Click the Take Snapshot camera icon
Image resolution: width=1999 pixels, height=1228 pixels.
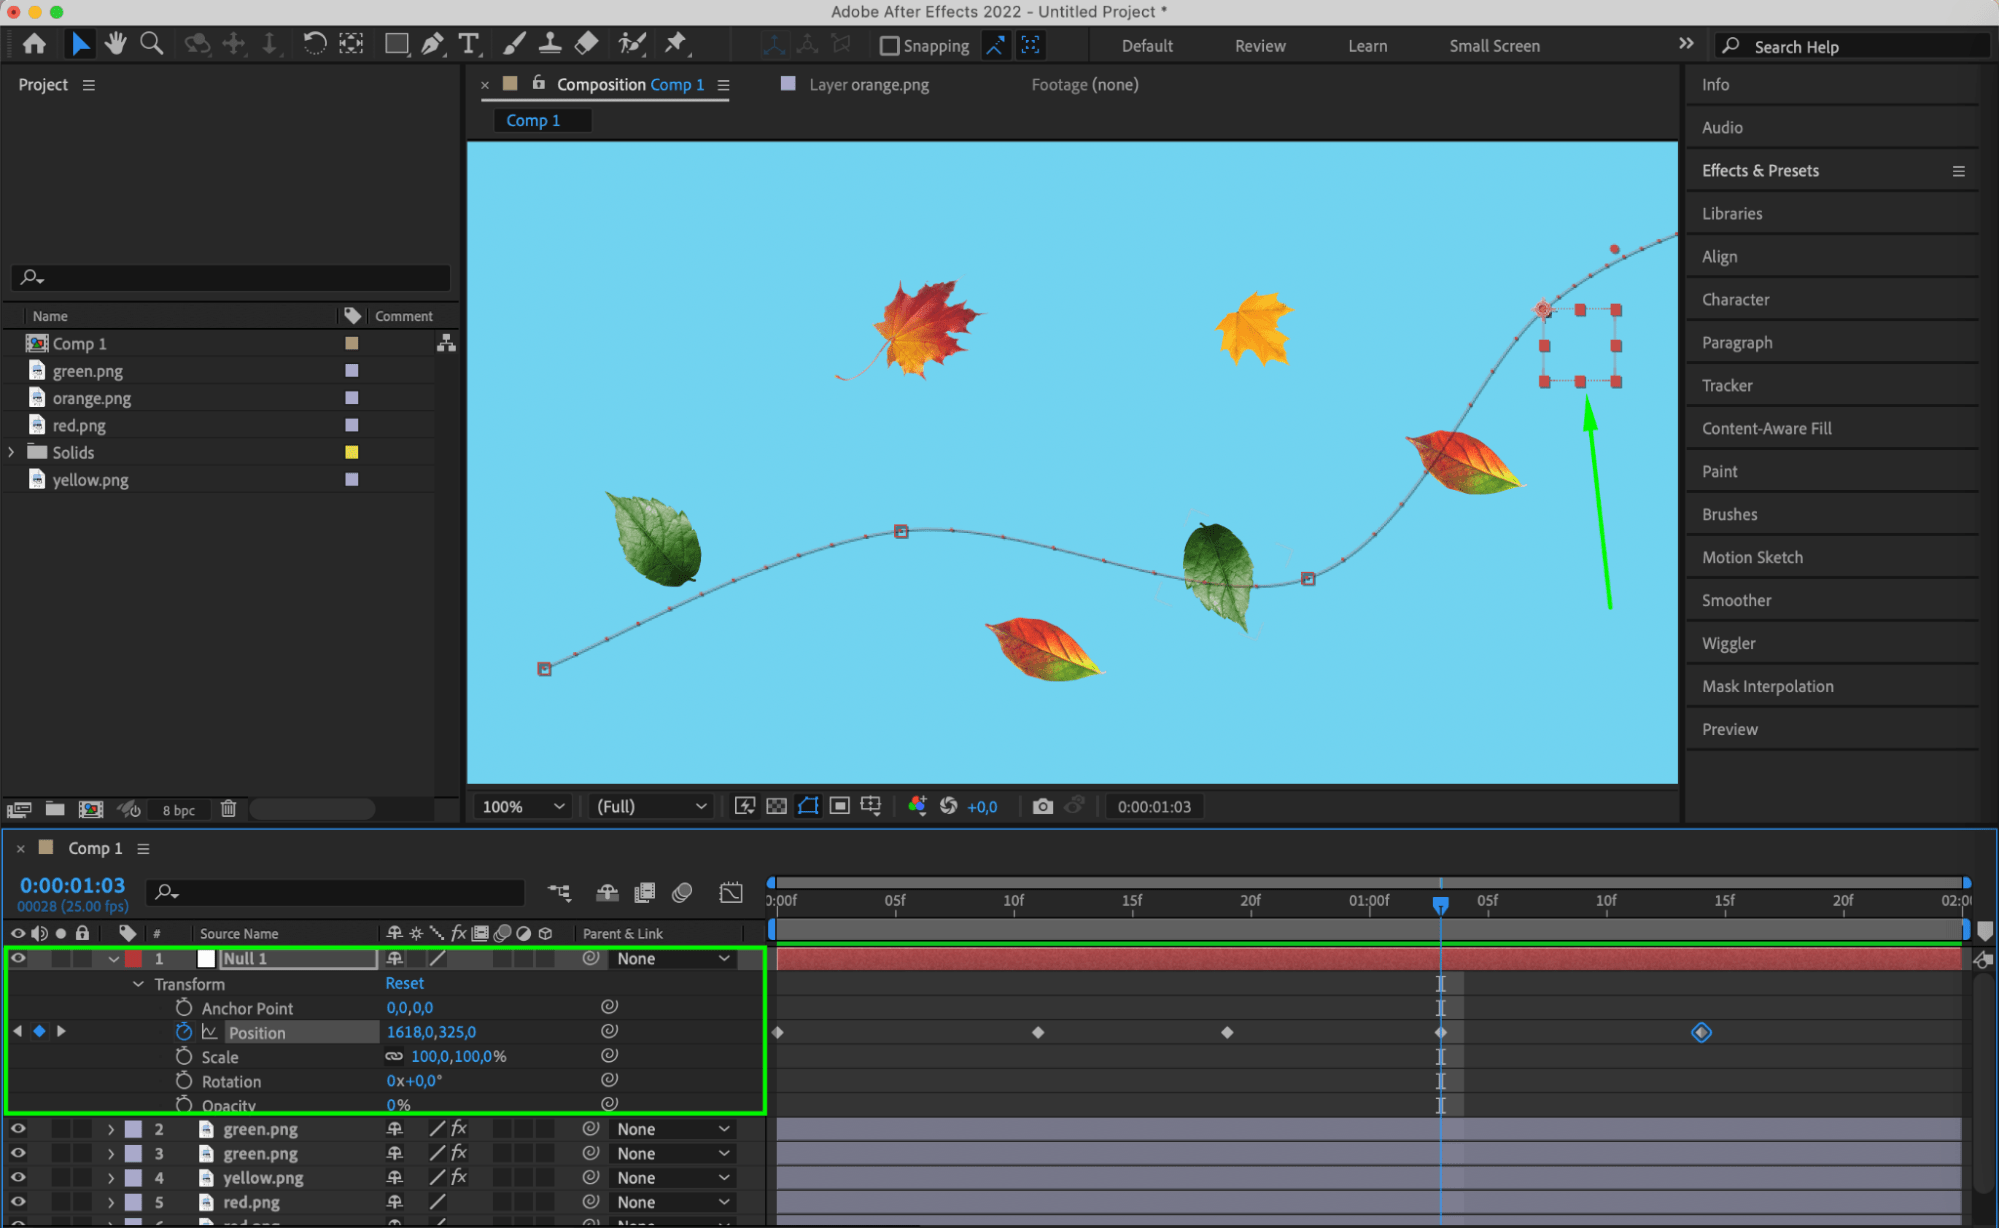coord(1042,807)
